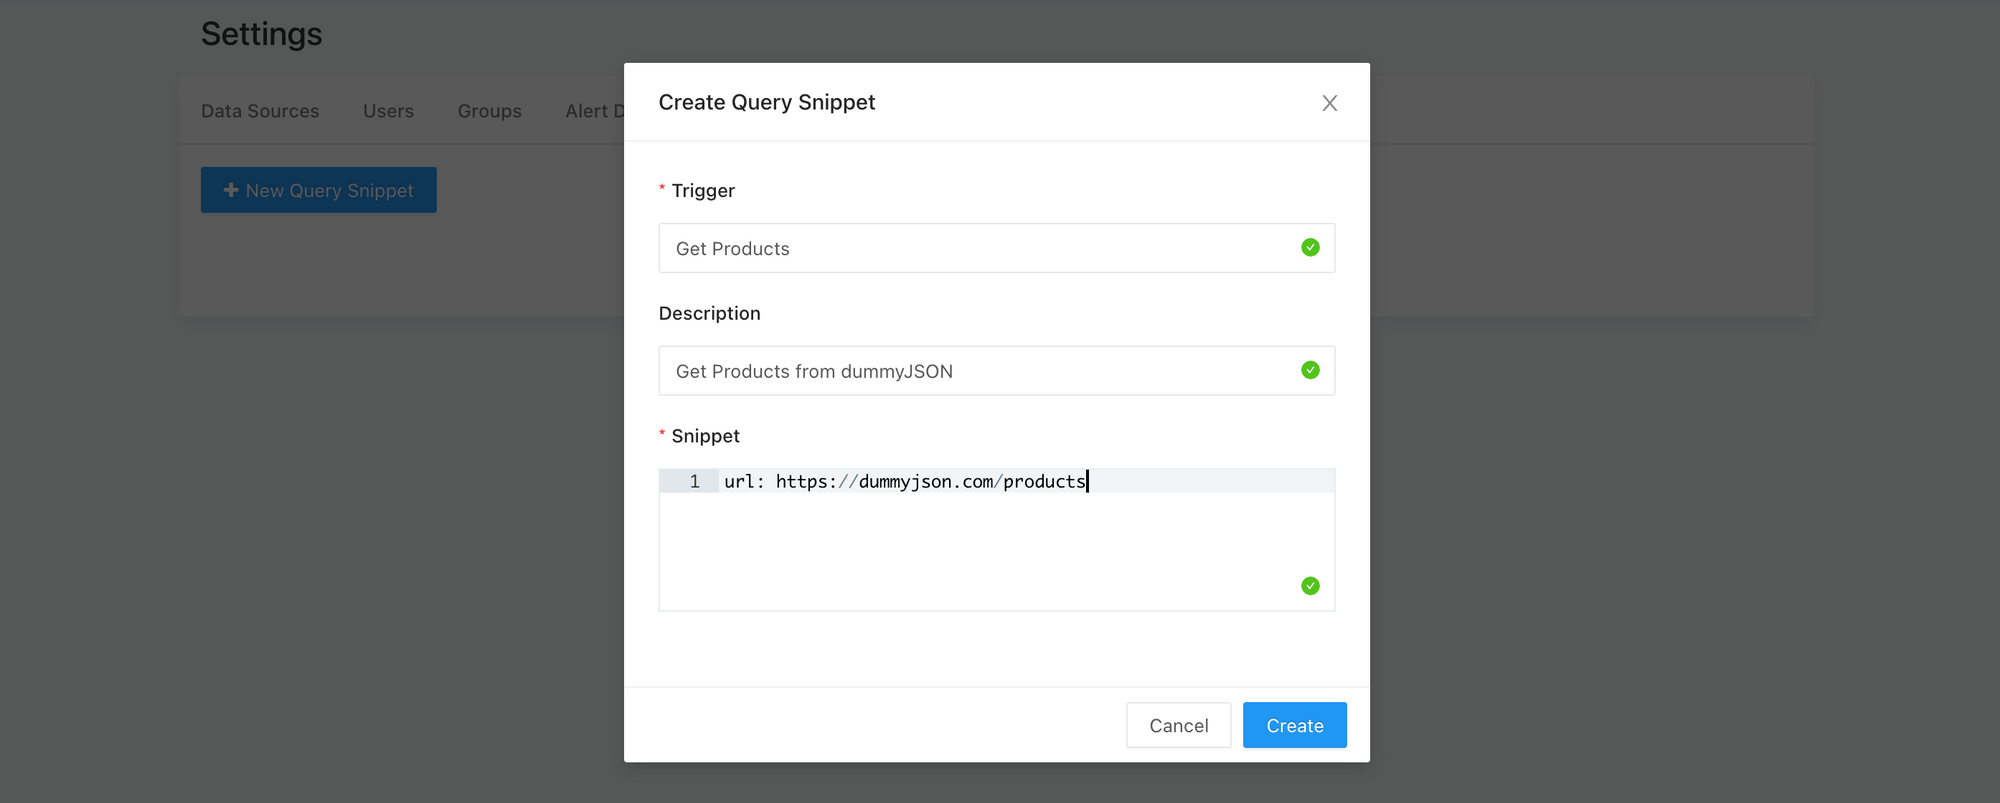Open the partially hidden Alert tab
This screenshot has width=2000, height=803.
(x=594, y=111)
